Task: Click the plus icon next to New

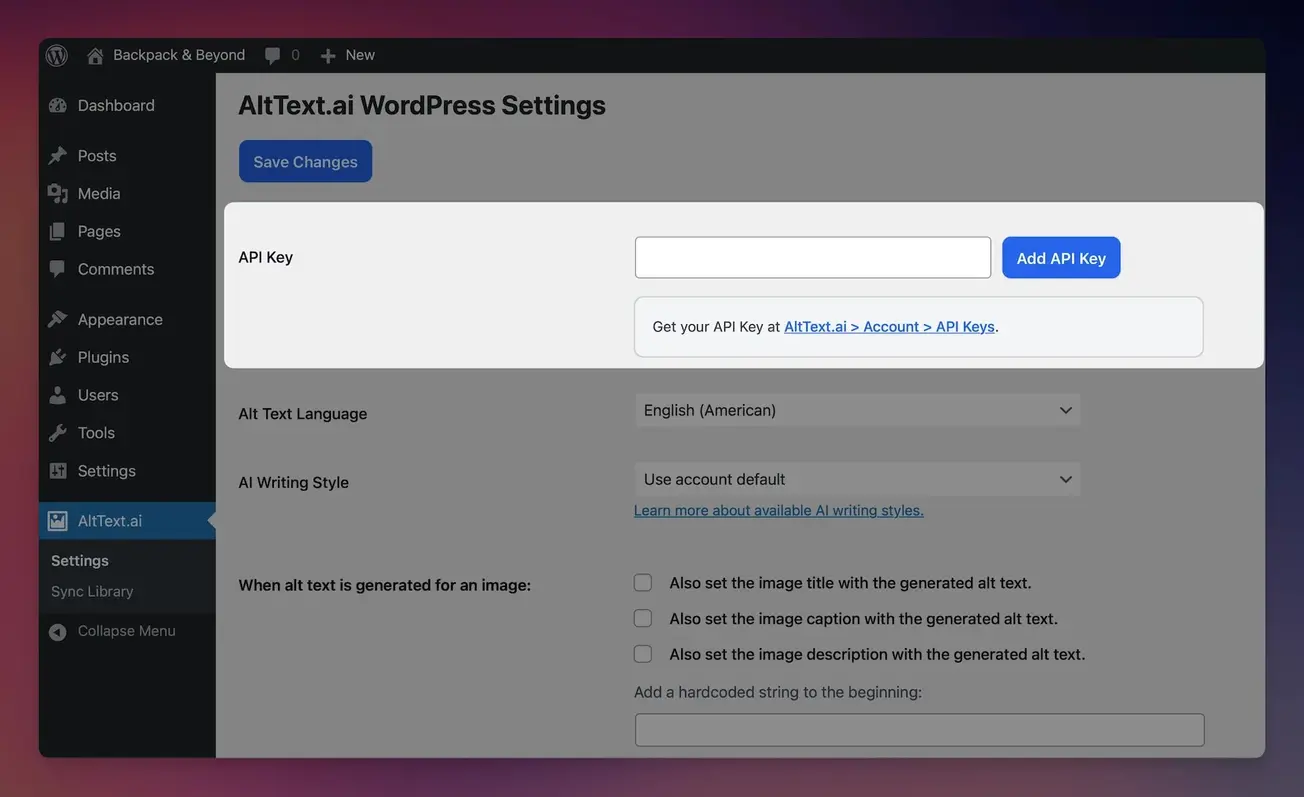Action: 328,56
